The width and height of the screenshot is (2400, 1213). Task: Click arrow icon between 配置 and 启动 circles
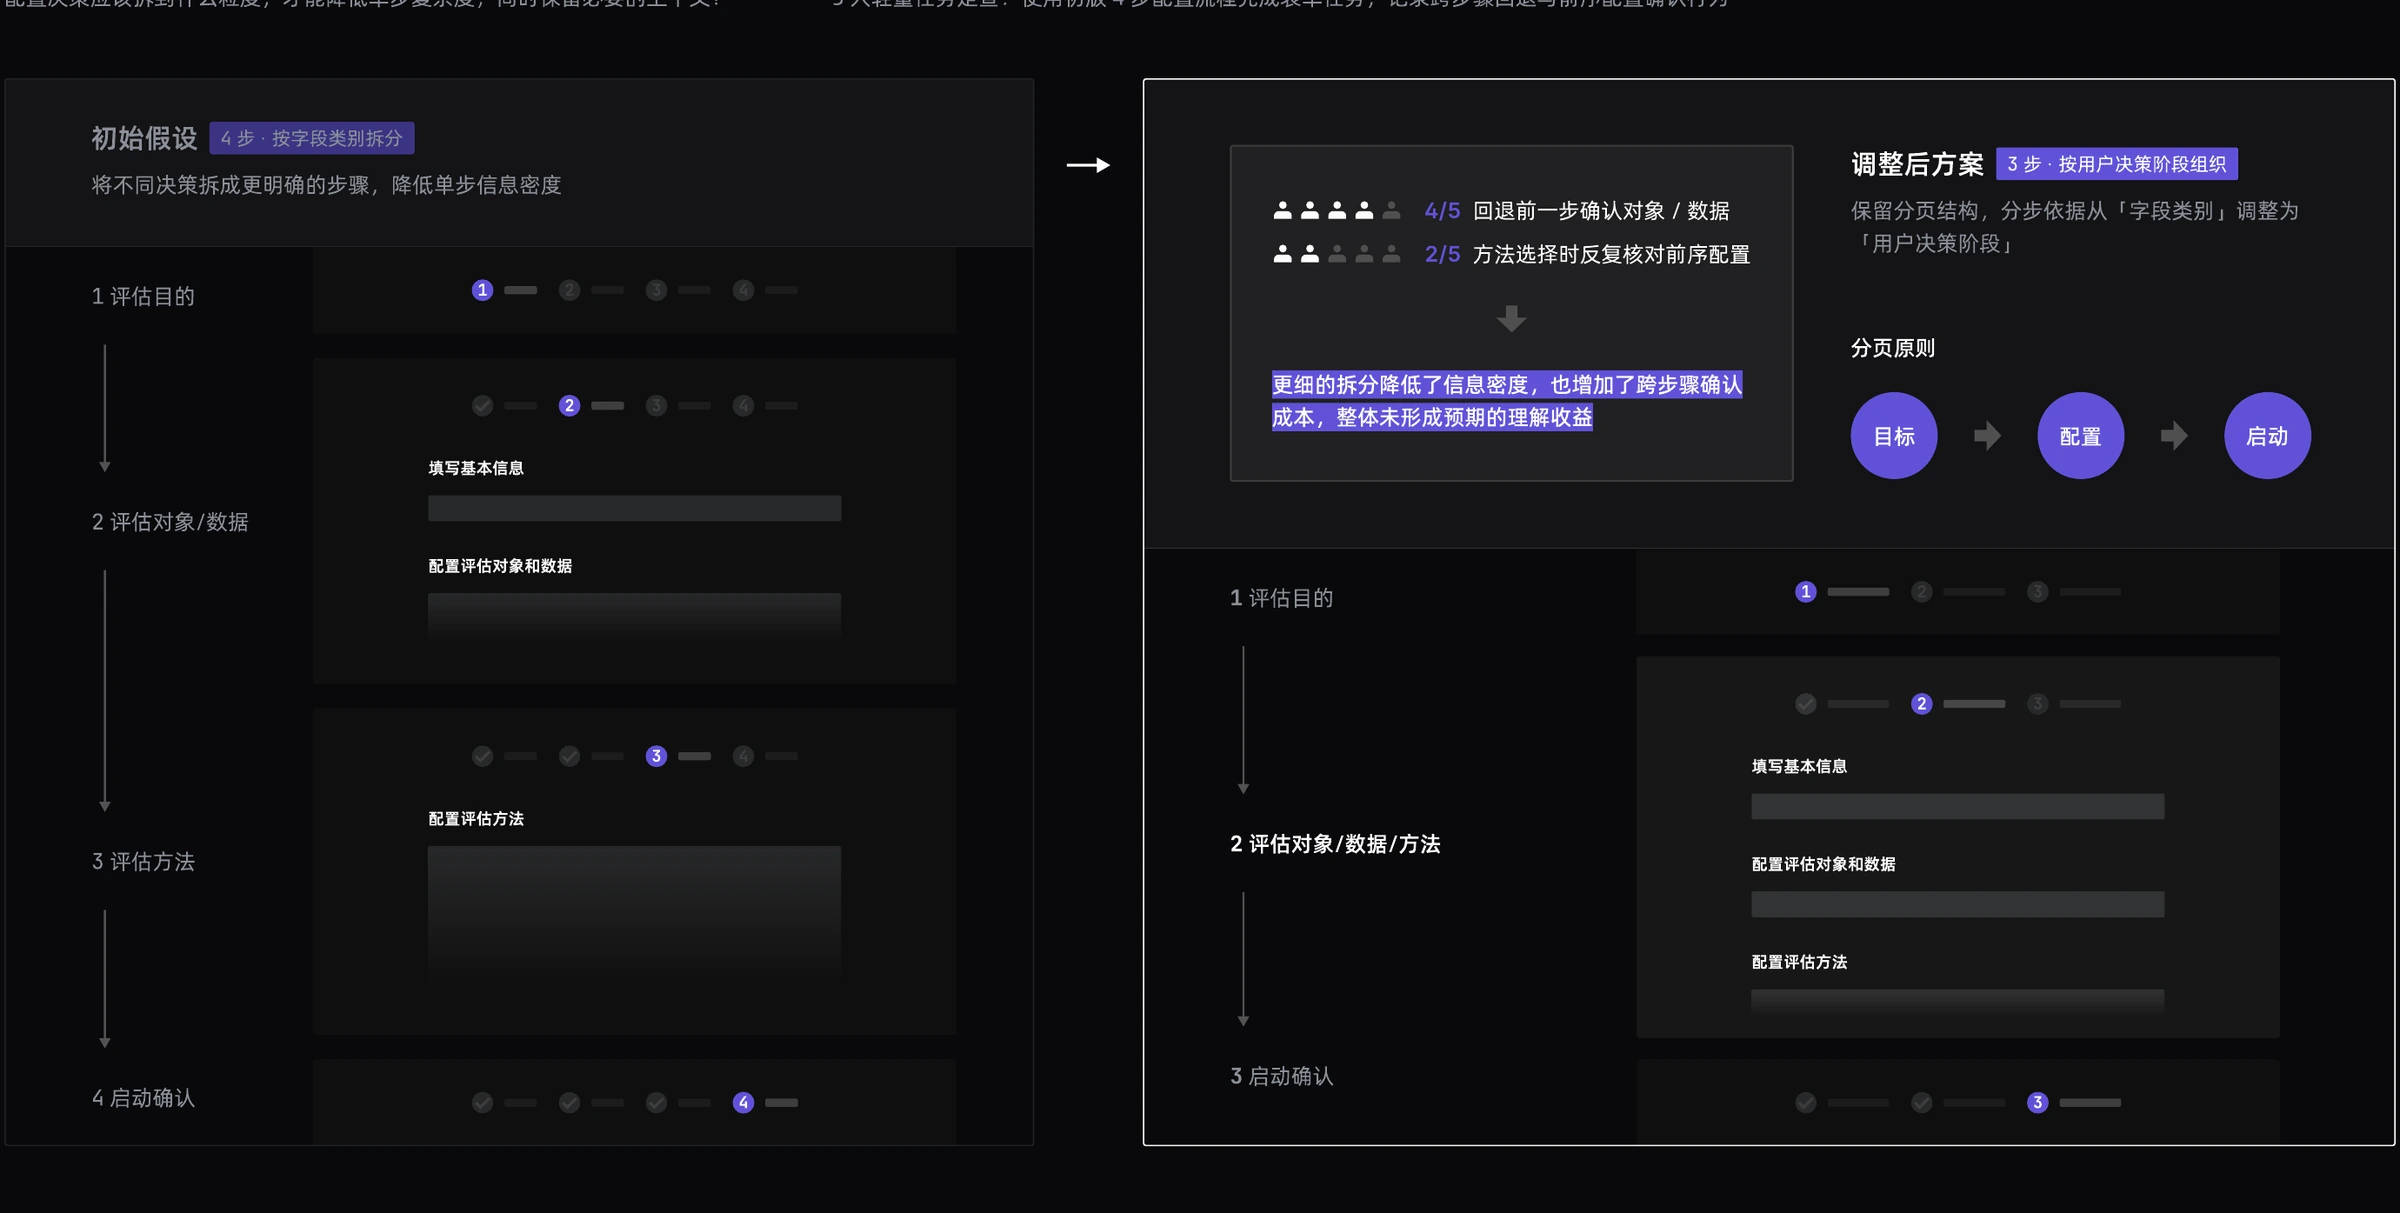pyautogui.click(x=2174, y=435)
